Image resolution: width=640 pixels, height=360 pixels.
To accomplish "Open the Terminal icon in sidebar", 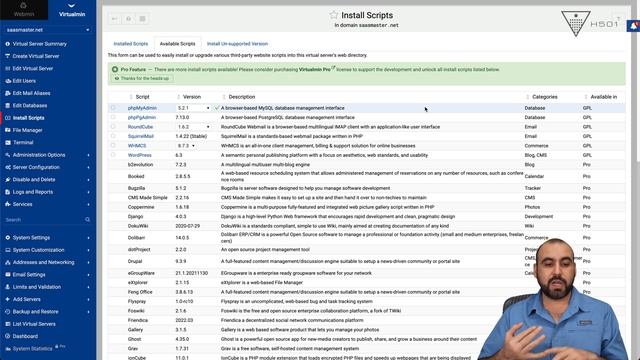I will click(7, 142).
